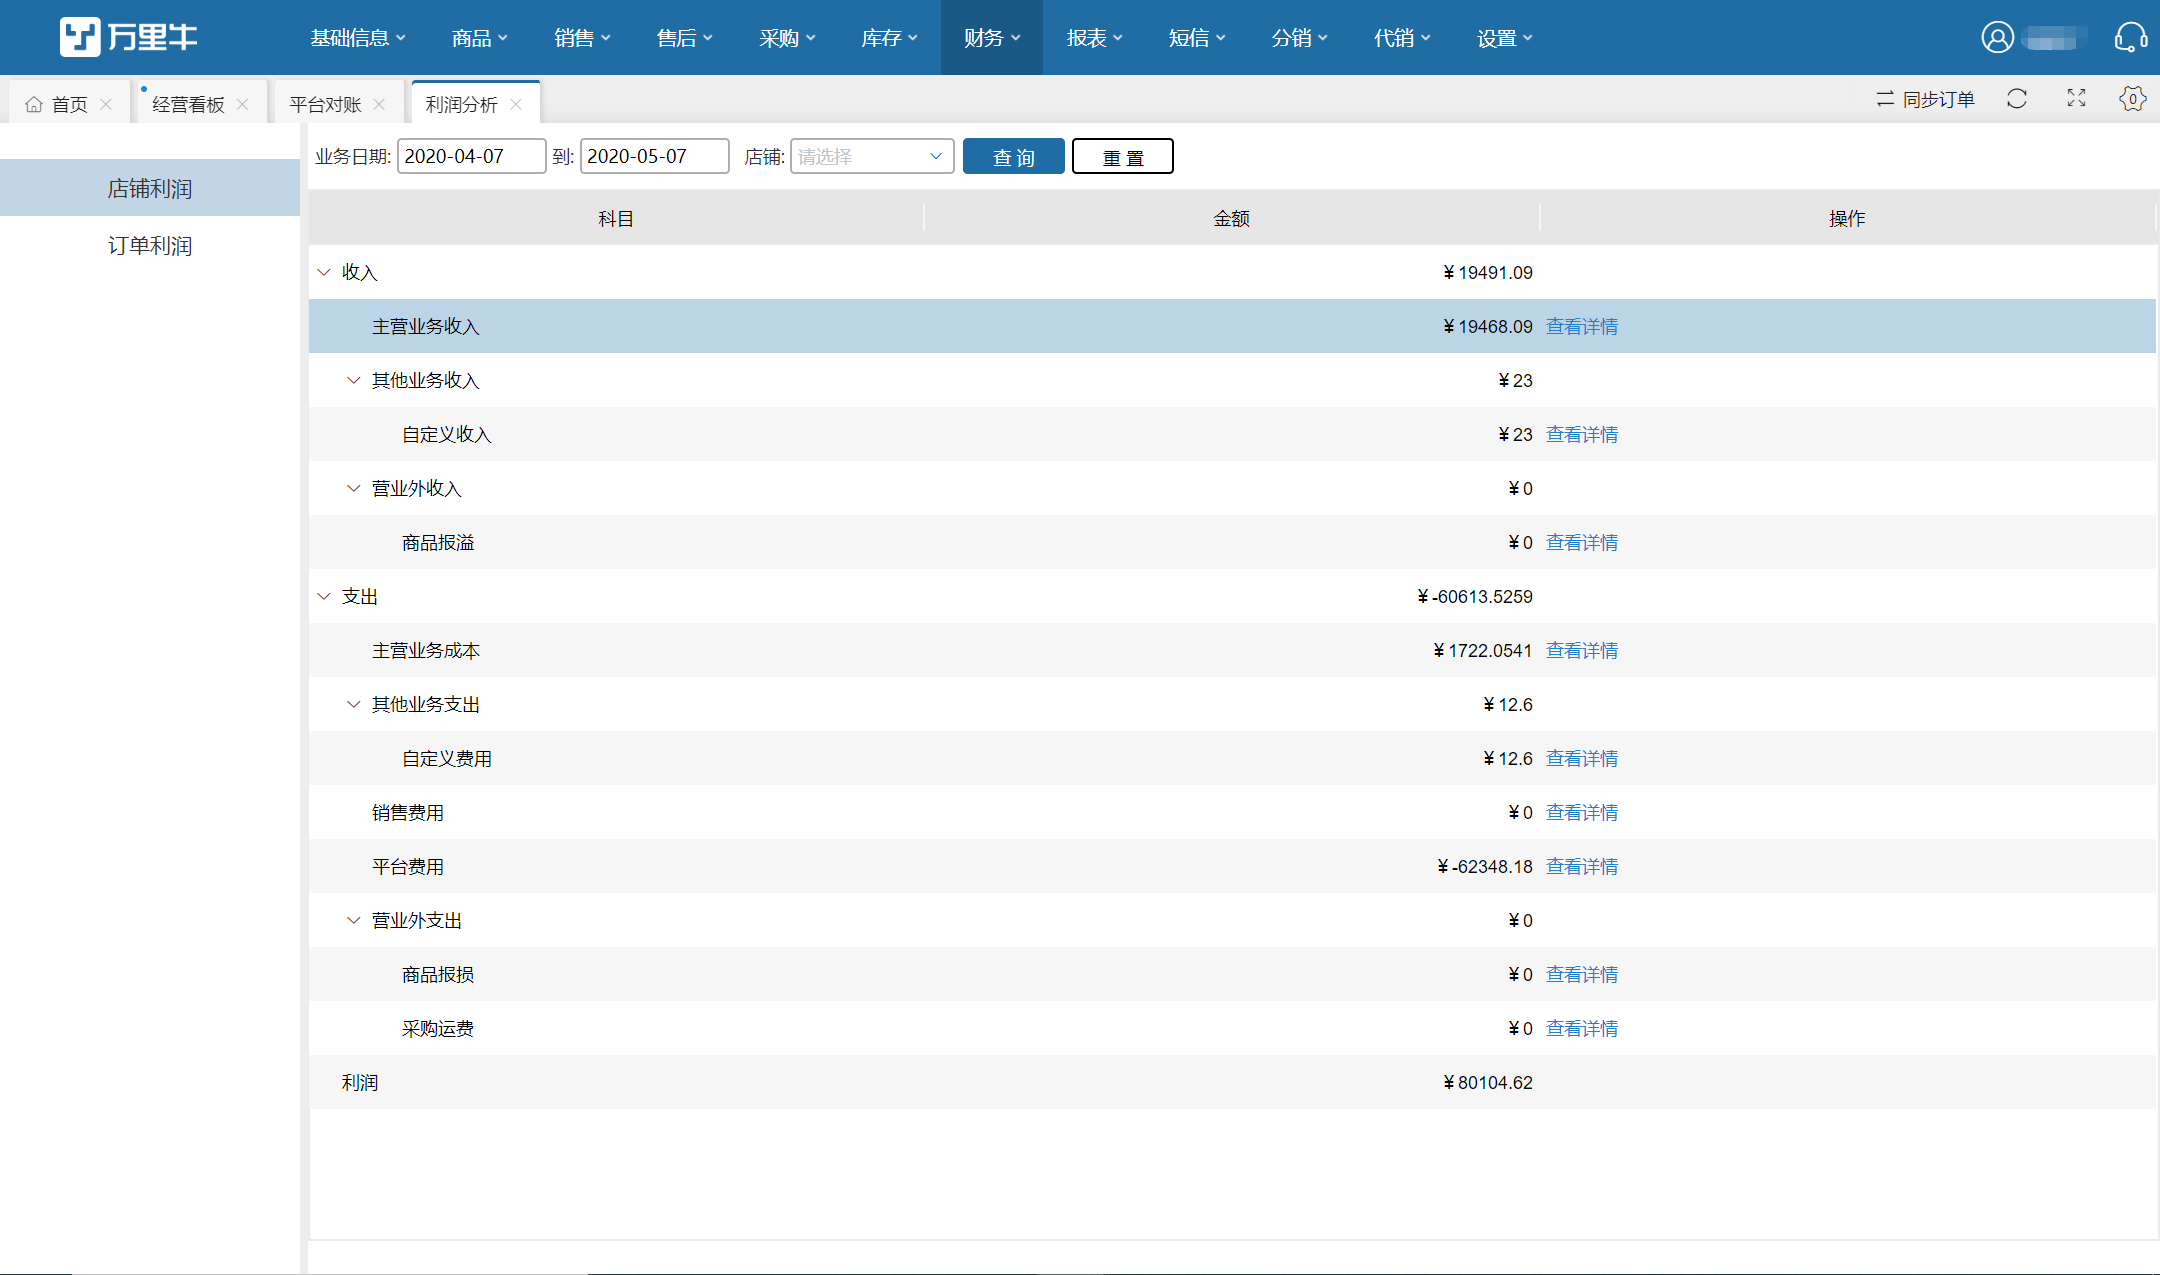The image size is (2160, 1275).
Task: View details for 主营业务收入
Action: (x=1582, y=326)
